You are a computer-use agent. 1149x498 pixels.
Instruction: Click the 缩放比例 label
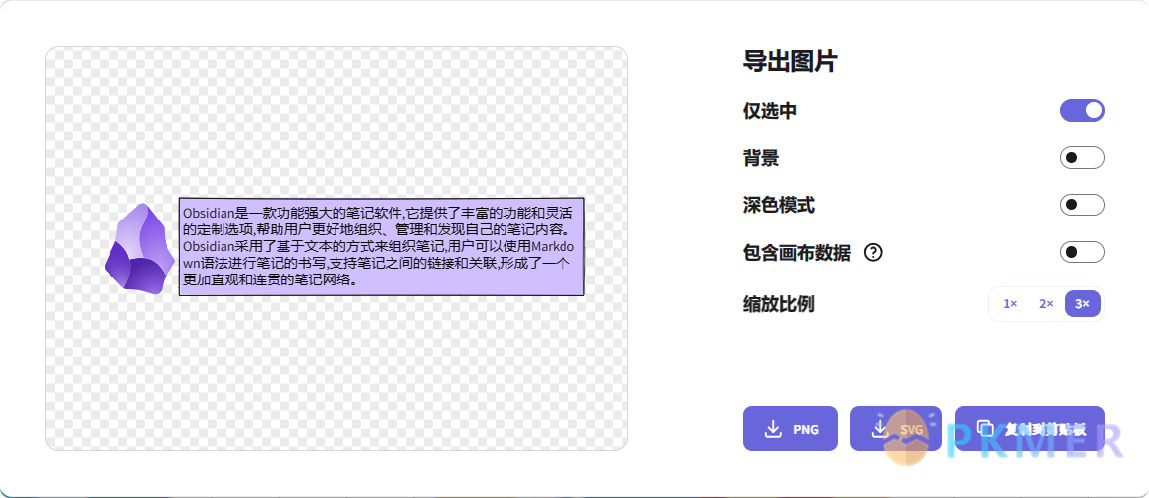pos(778,303)
